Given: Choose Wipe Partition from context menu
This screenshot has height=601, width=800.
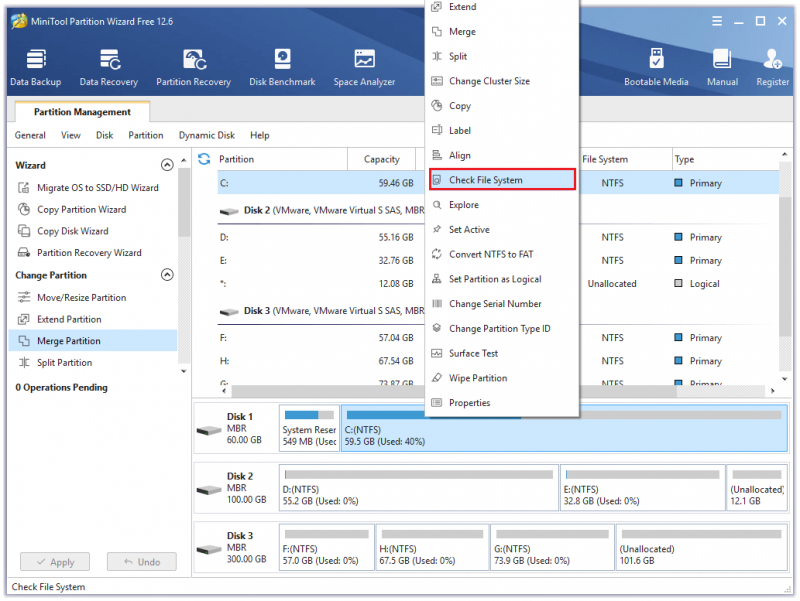Looking at the screenshot, I should point(503,378).
